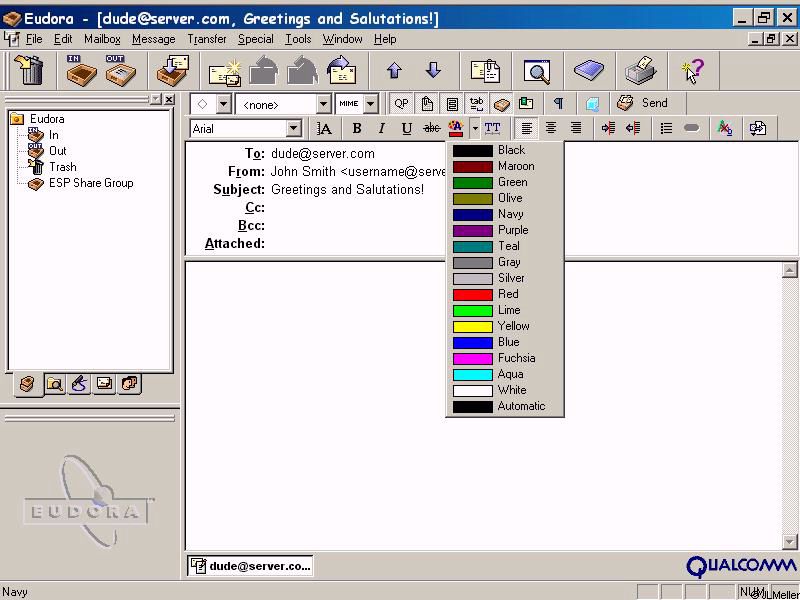
Task: Open the Out mailbox from the toolbar
Action: [120, 70]
